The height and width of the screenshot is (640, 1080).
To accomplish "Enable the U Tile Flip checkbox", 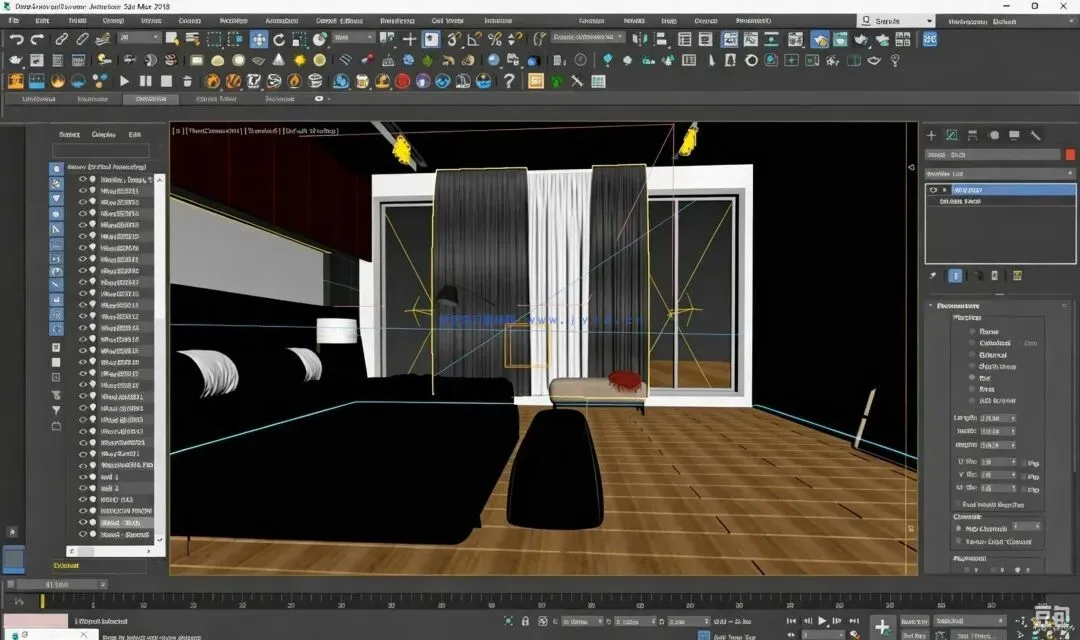I will click(1024, 463).
